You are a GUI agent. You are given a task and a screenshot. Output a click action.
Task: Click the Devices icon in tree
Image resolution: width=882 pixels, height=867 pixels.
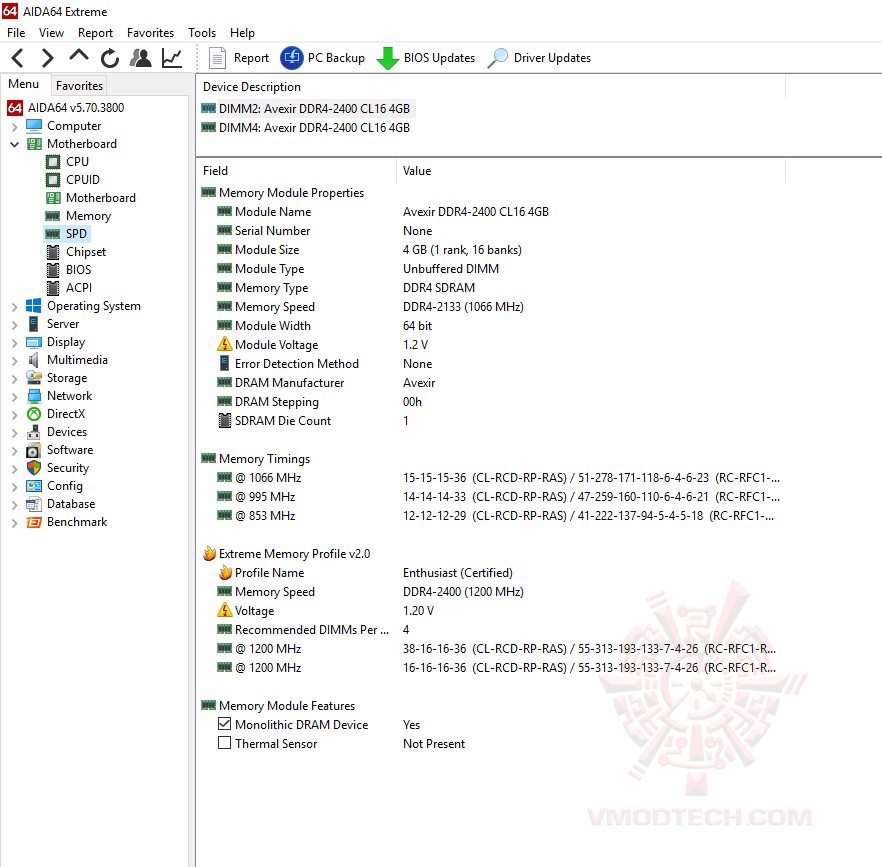pyautogui.click(x=34, y=432)
